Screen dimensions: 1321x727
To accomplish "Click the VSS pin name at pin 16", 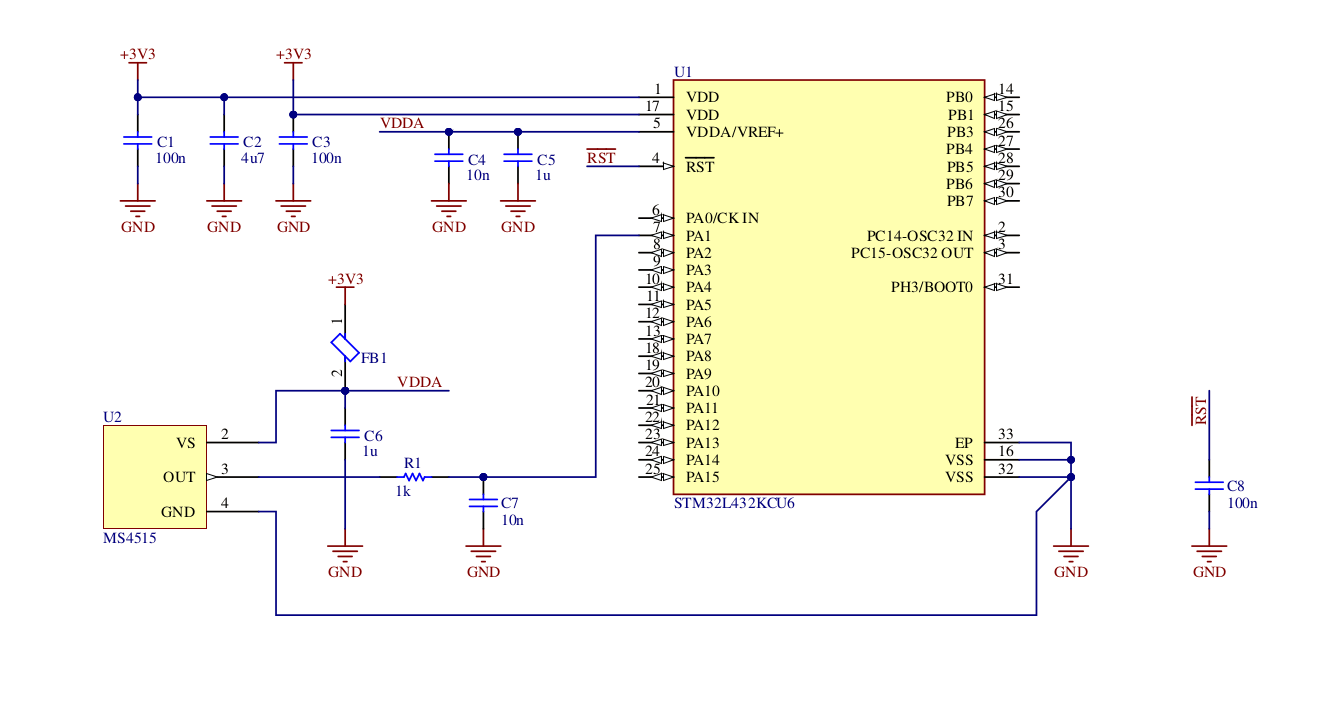I will pyautogui.click(x=959, y=460).
